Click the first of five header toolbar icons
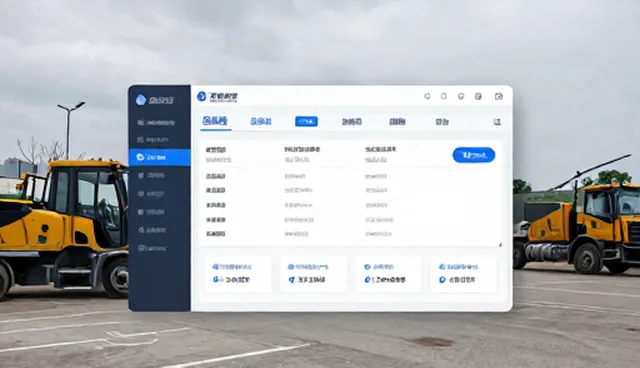 point(427,96)
